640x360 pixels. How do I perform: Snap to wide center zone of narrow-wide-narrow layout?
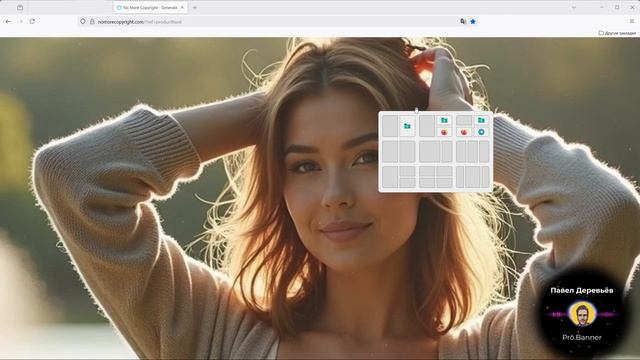(x=473, y=177)
